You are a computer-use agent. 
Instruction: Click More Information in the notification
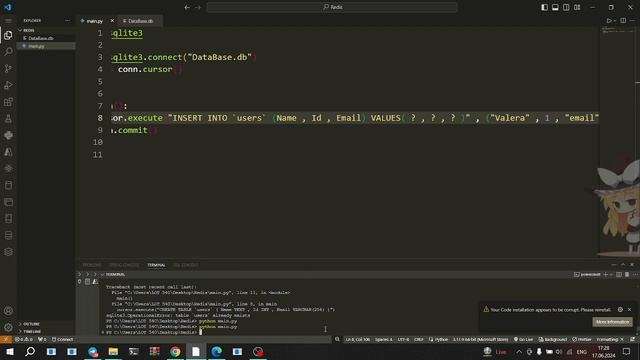612,322
